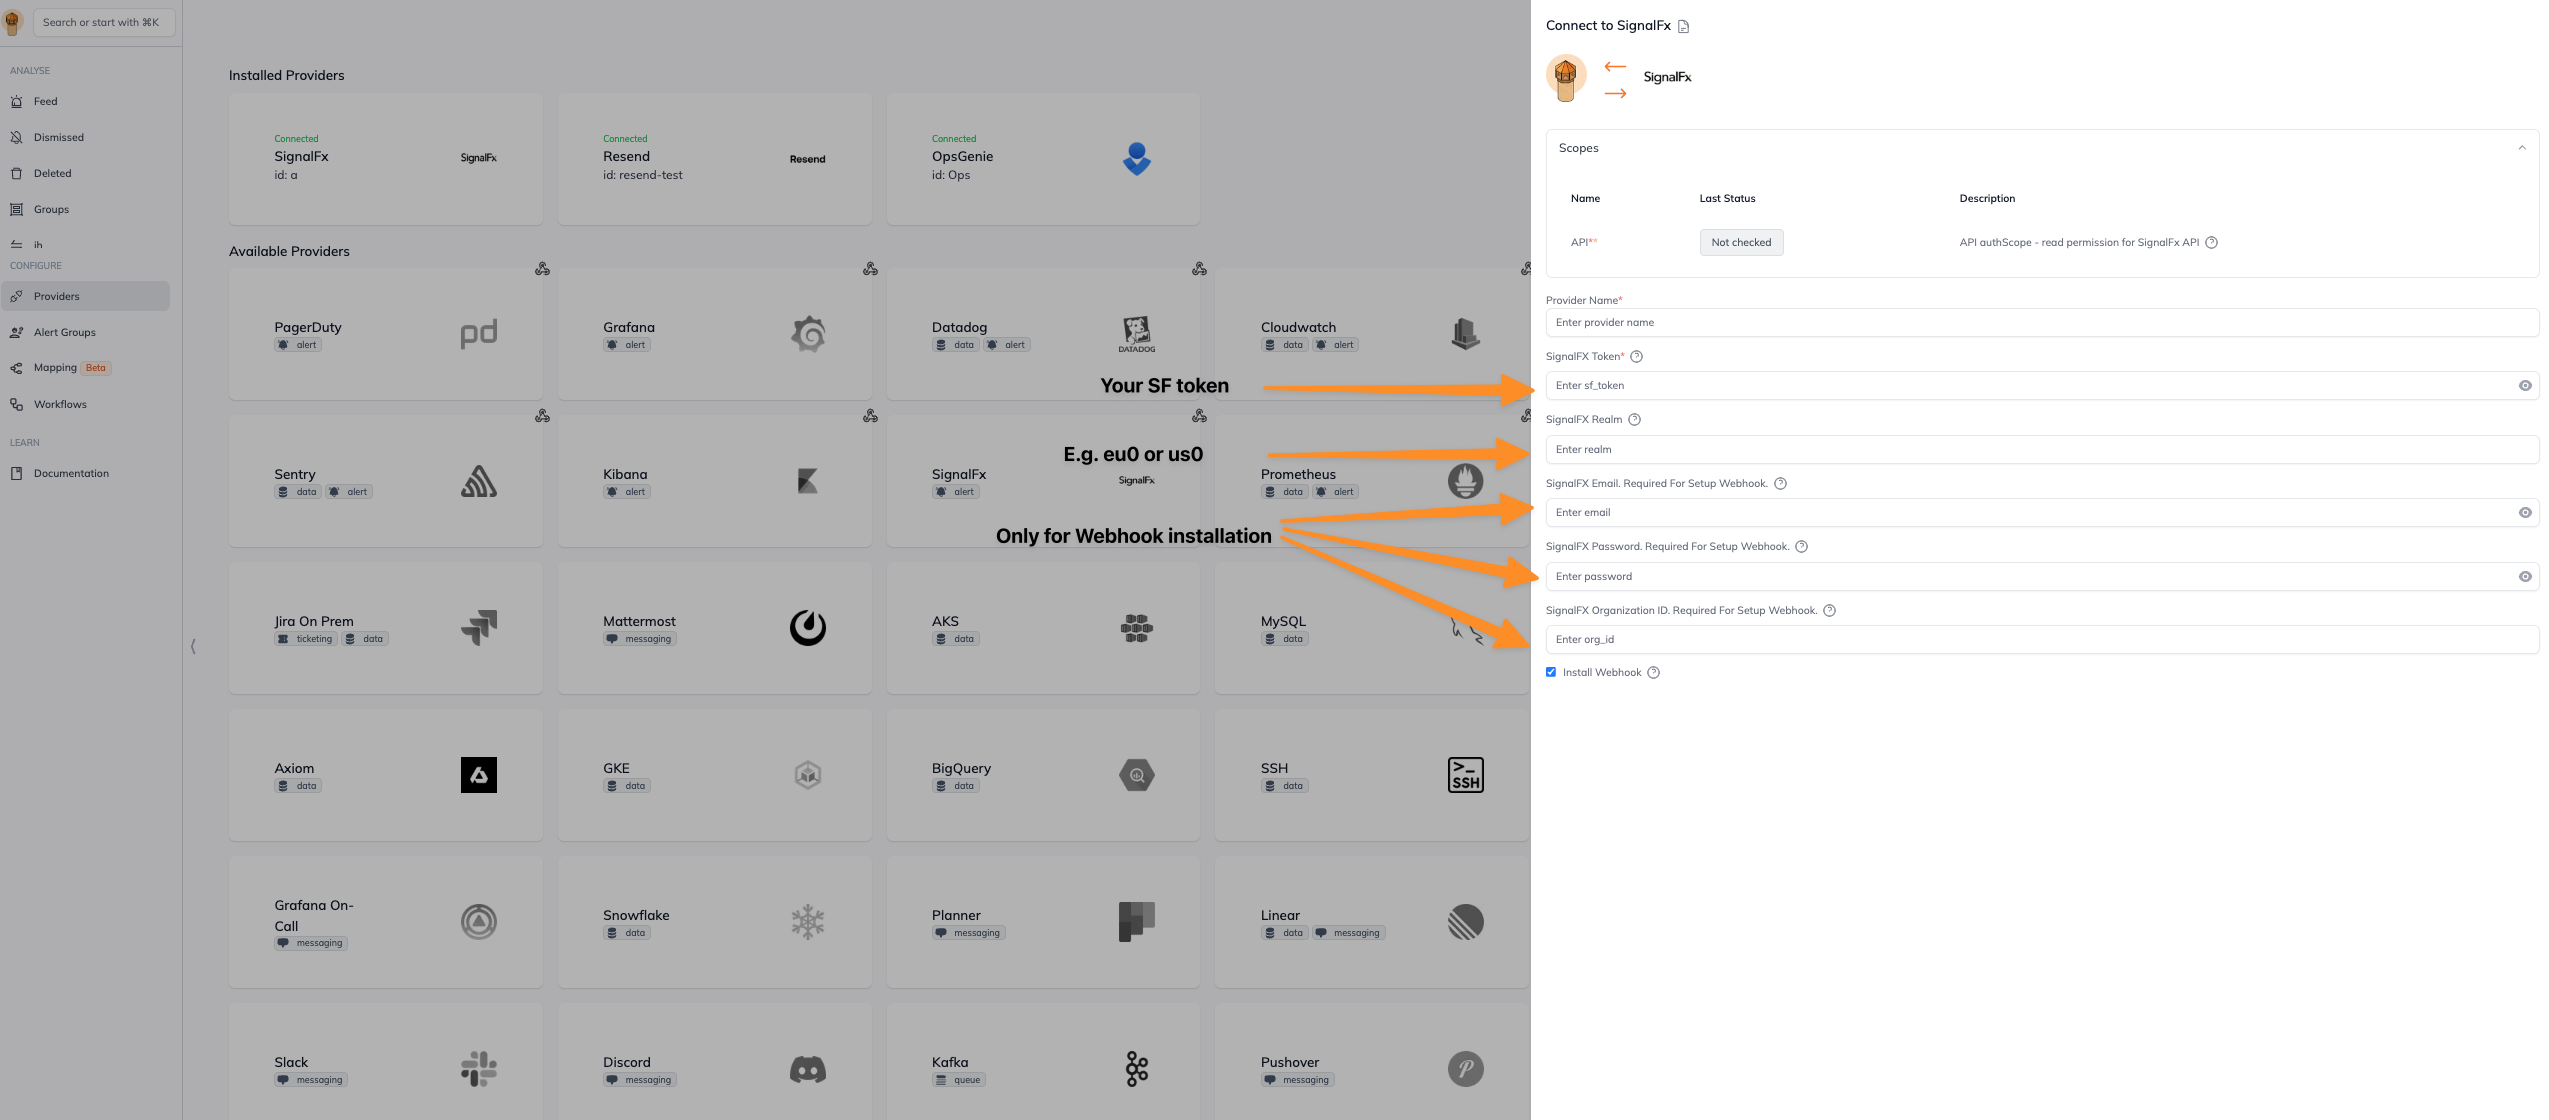
Task: Click the help icon beside SignalFX Realm
Action: (x=1634, y=420)
